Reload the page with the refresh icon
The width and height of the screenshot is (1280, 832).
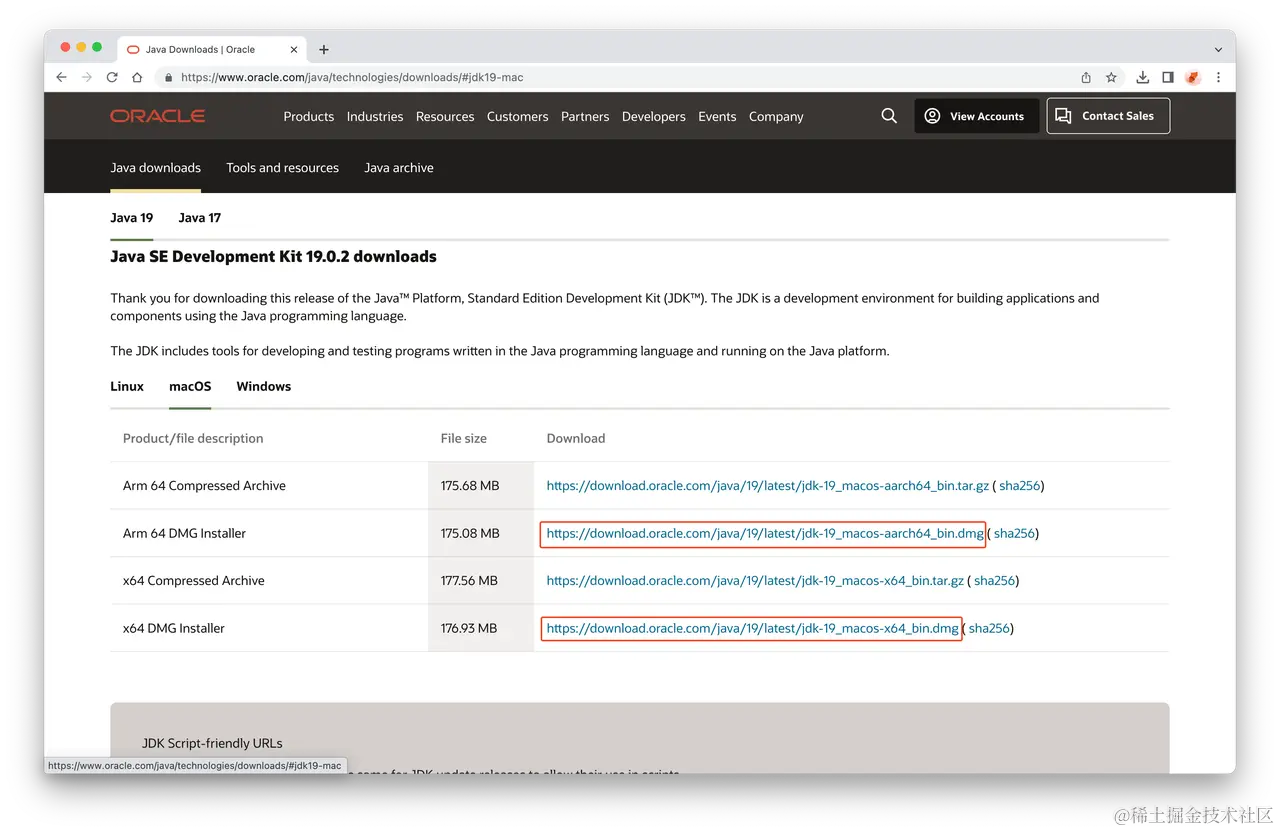(112, 77)
